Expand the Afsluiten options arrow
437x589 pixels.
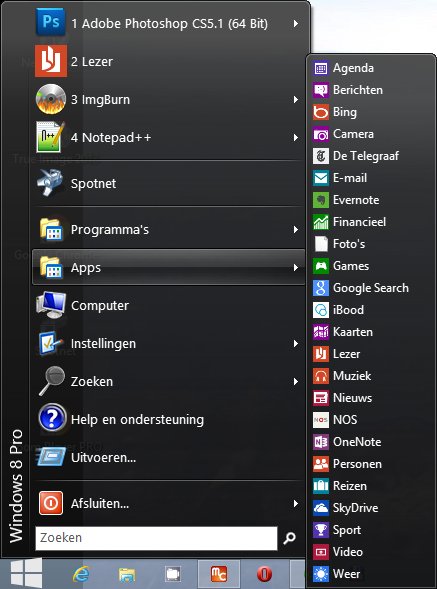point(296,503)
